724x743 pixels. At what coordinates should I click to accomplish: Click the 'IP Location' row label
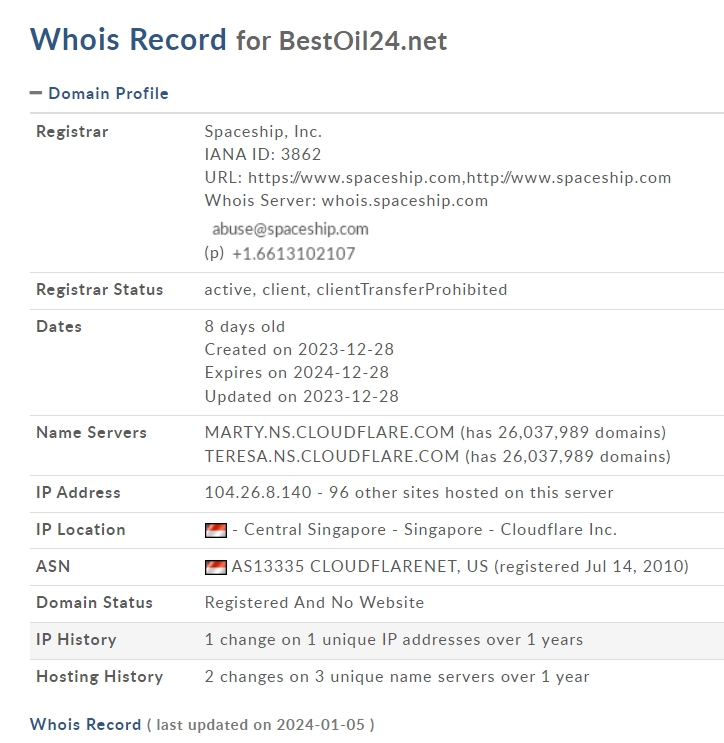pyautogui.click(x=81, y=529)
